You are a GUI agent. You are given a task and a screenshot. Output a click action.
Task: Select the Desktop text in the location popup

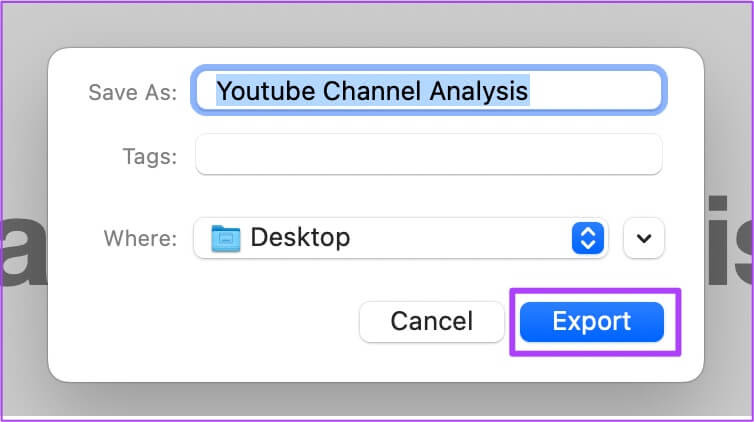point(300,237)
